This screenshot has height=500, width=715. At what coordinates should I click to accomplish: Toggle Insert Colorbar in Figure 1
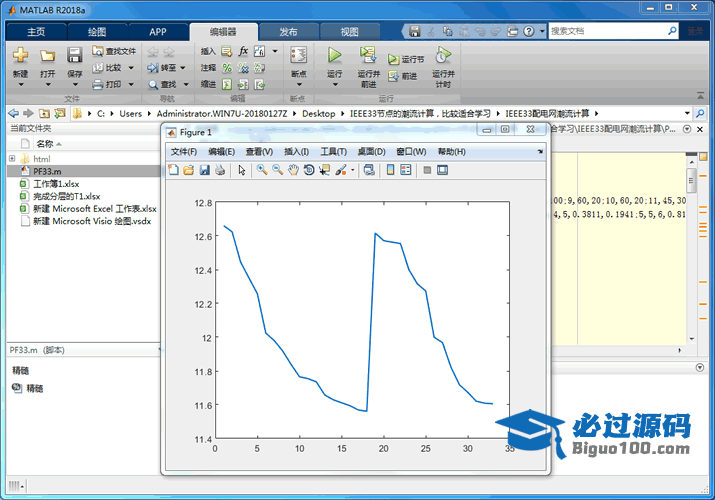390,170
